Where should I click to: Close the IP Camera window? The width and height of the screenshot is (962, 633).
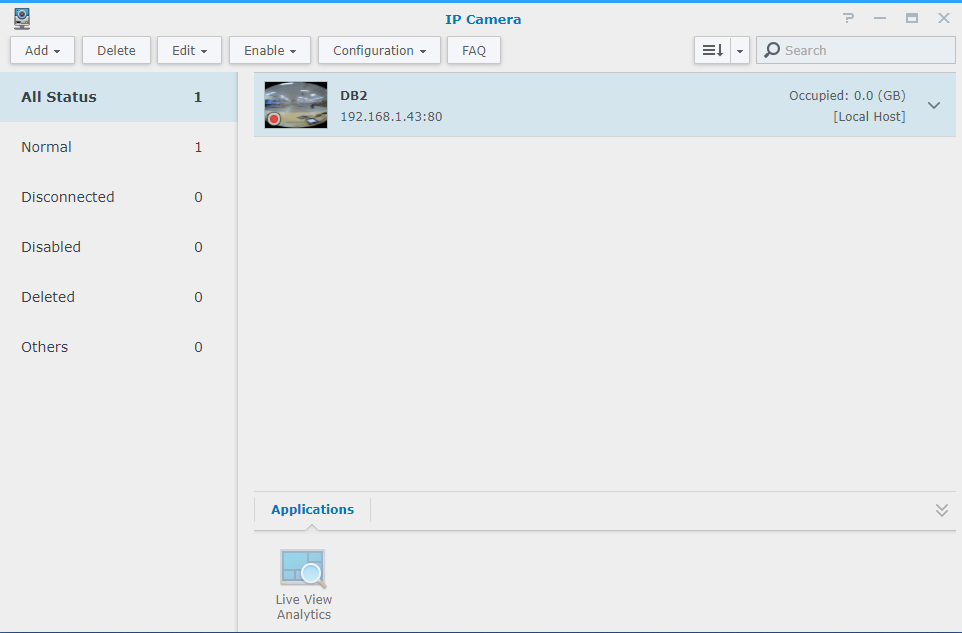coord(944,18)
